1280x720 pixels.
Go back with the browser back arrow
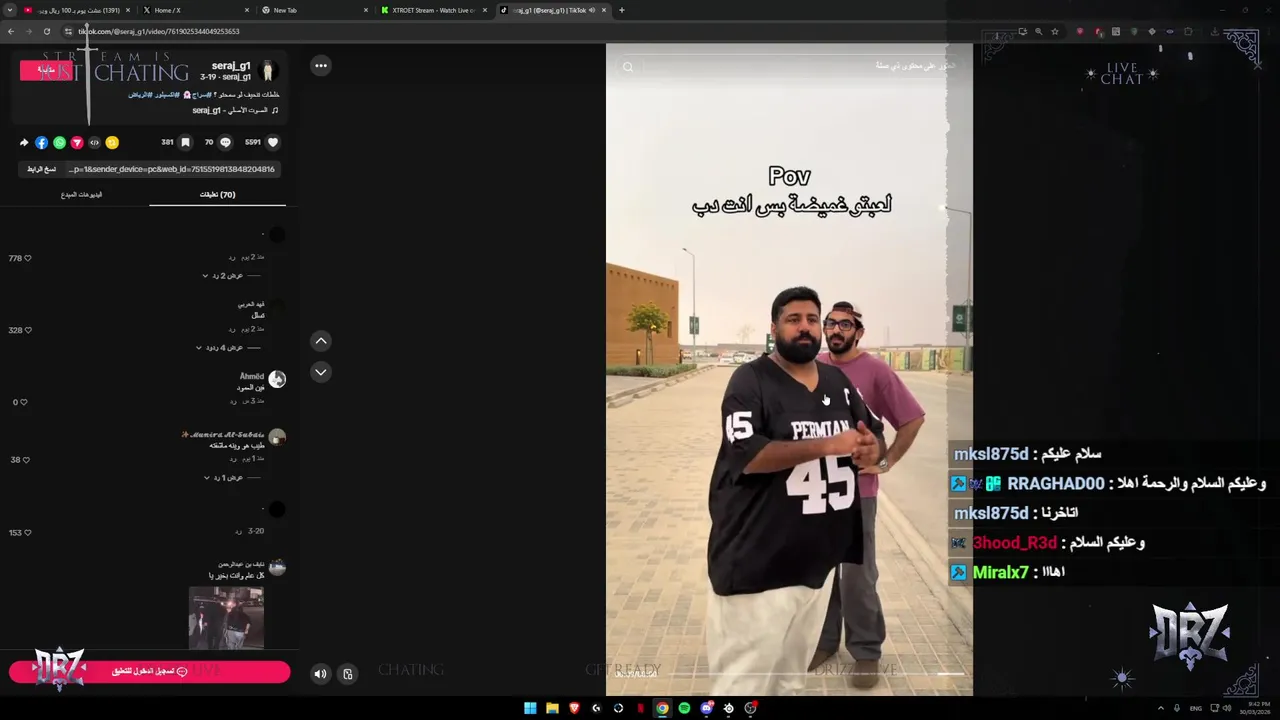[11, 31]
